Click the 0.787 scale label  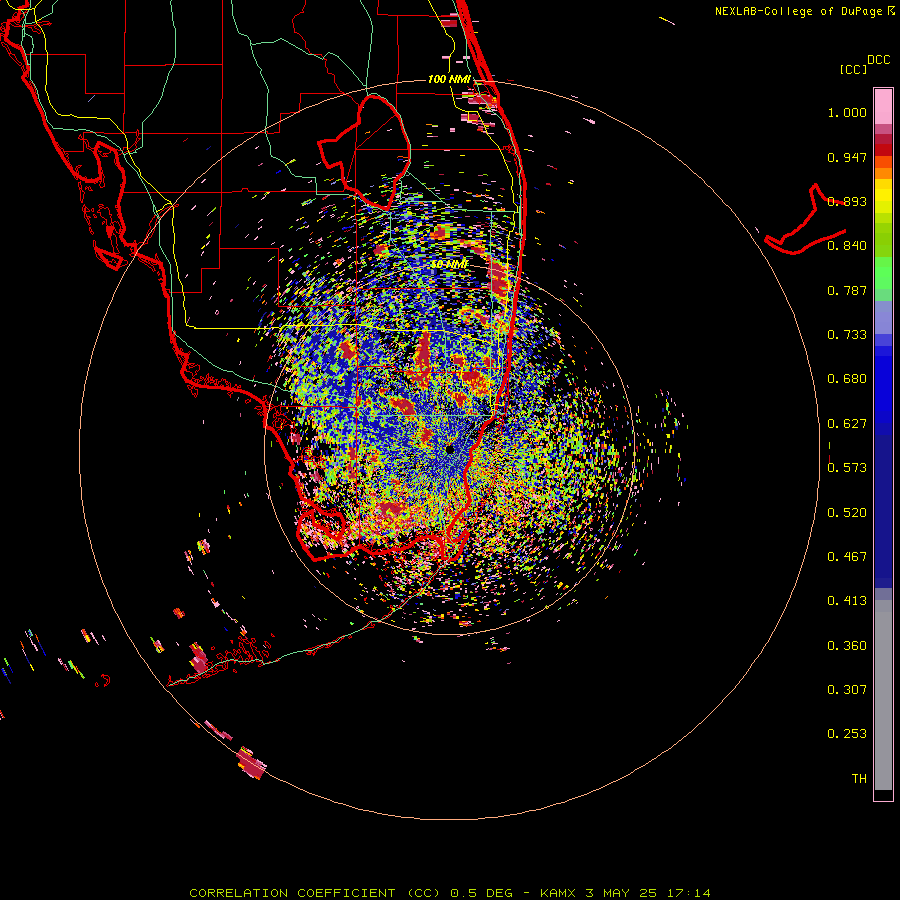coord(847,290)
